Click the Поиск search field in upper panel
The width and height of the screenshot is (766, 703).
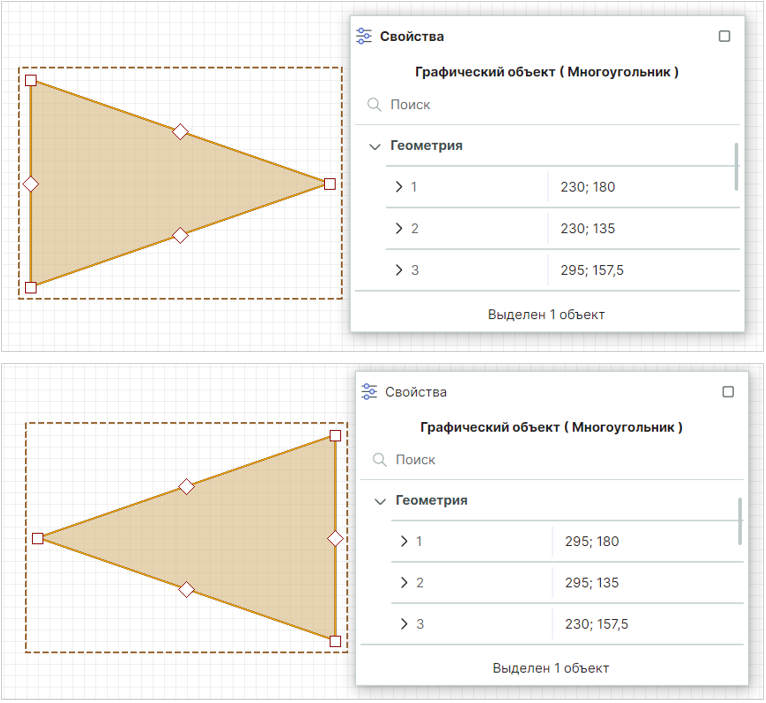[x=550, y=104]
